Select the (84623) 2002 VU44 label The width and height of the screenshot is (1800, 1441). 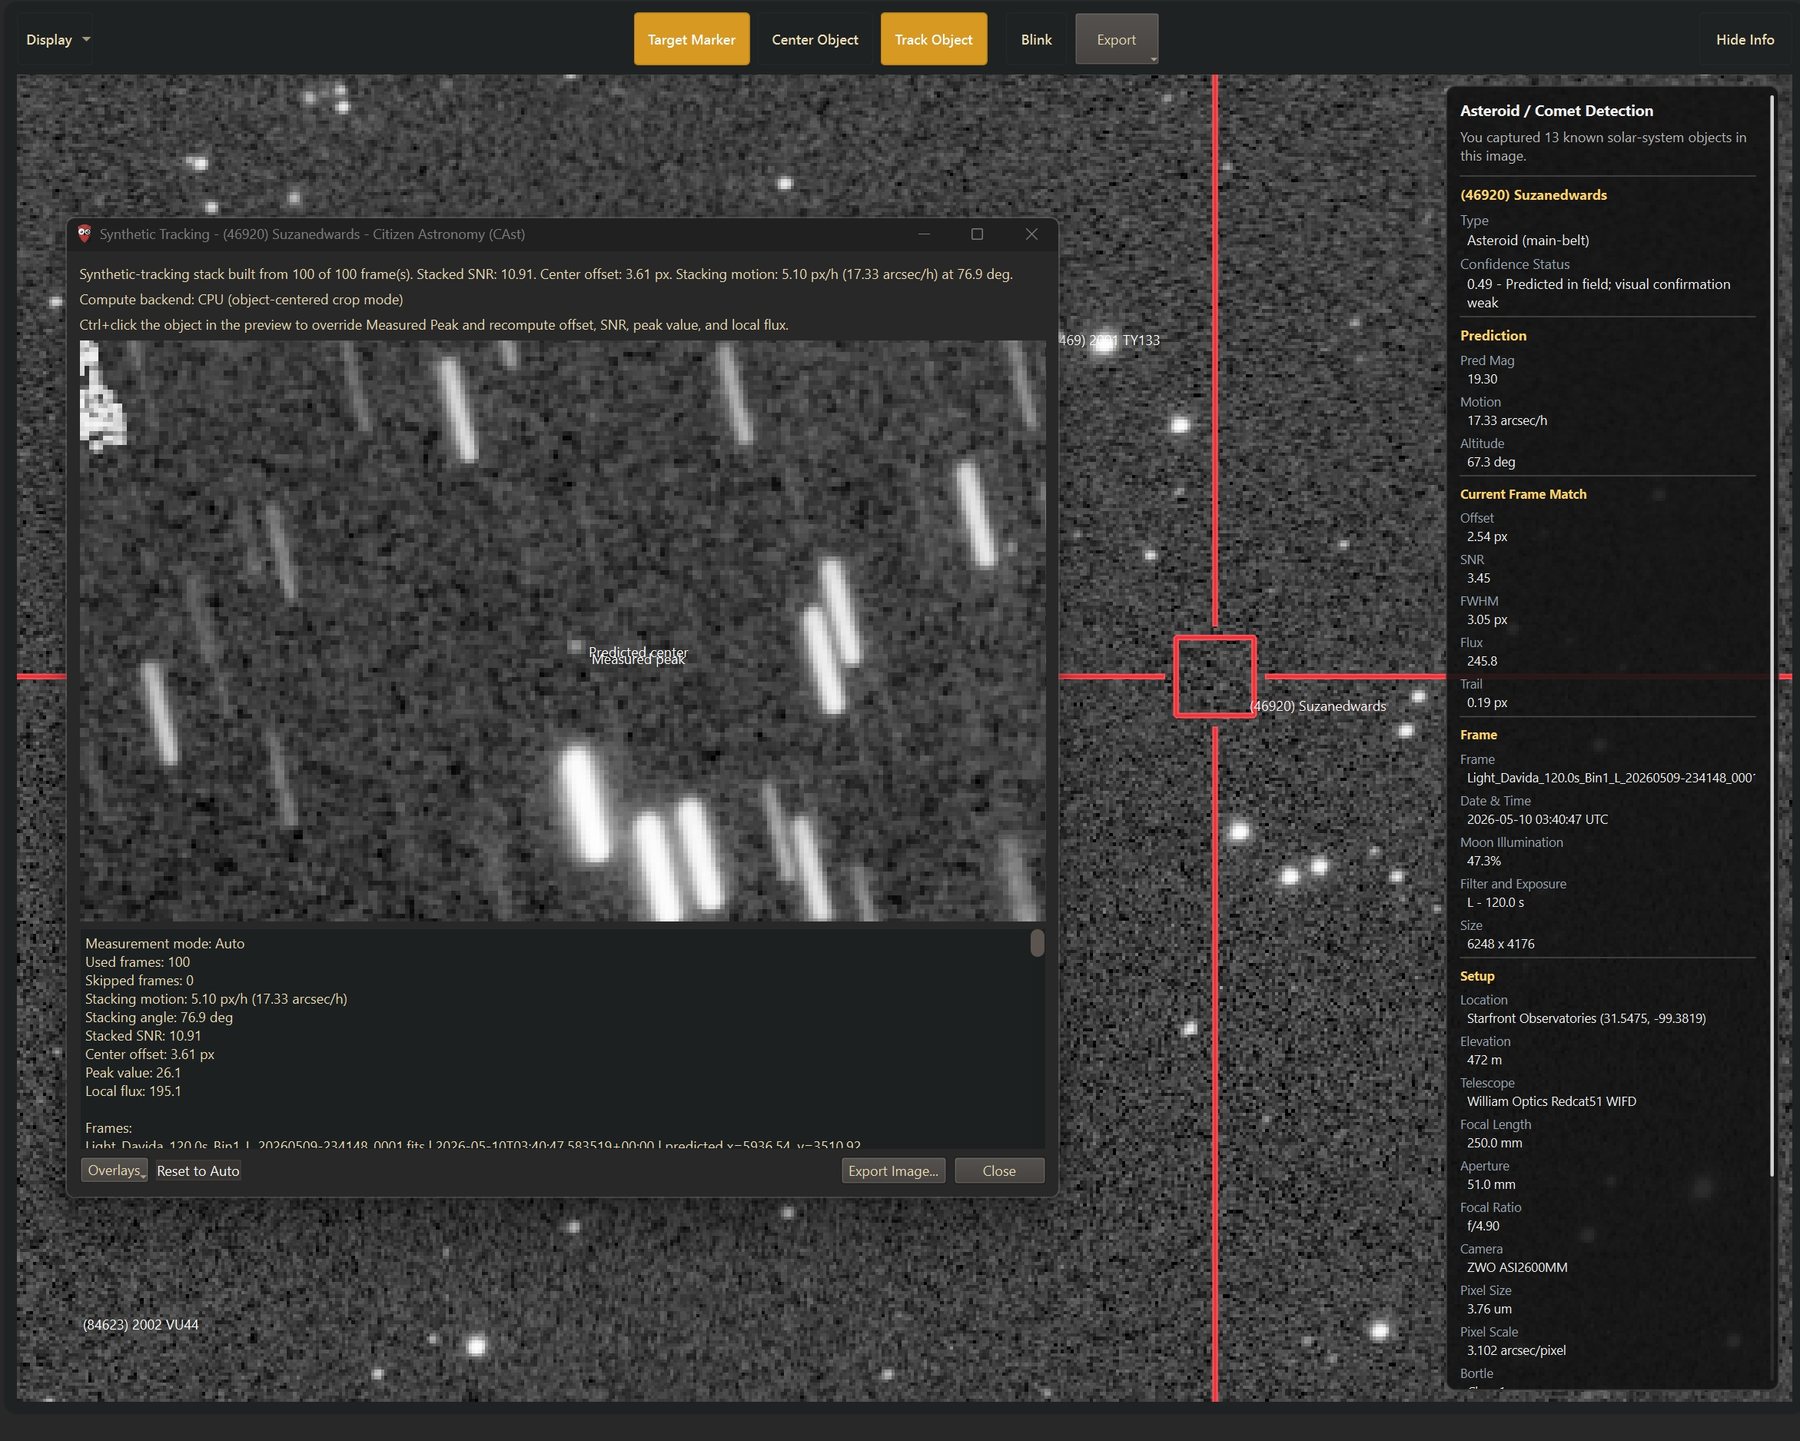pyautogui.click(x=140, y=1325)
